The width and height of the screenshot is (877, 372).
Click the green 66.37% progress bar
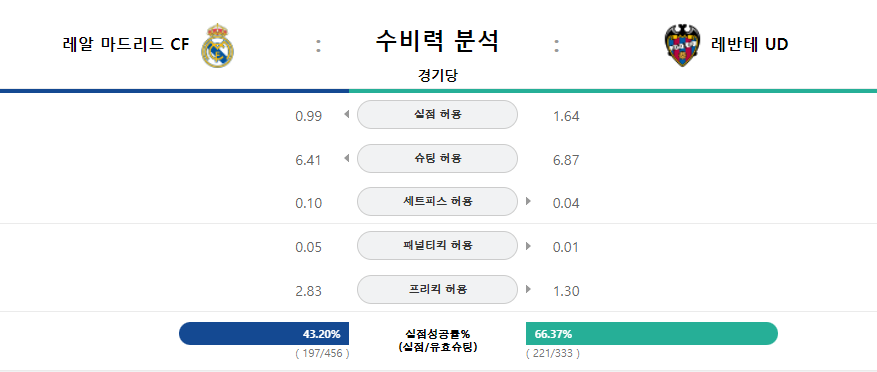[x=652, y=334]
